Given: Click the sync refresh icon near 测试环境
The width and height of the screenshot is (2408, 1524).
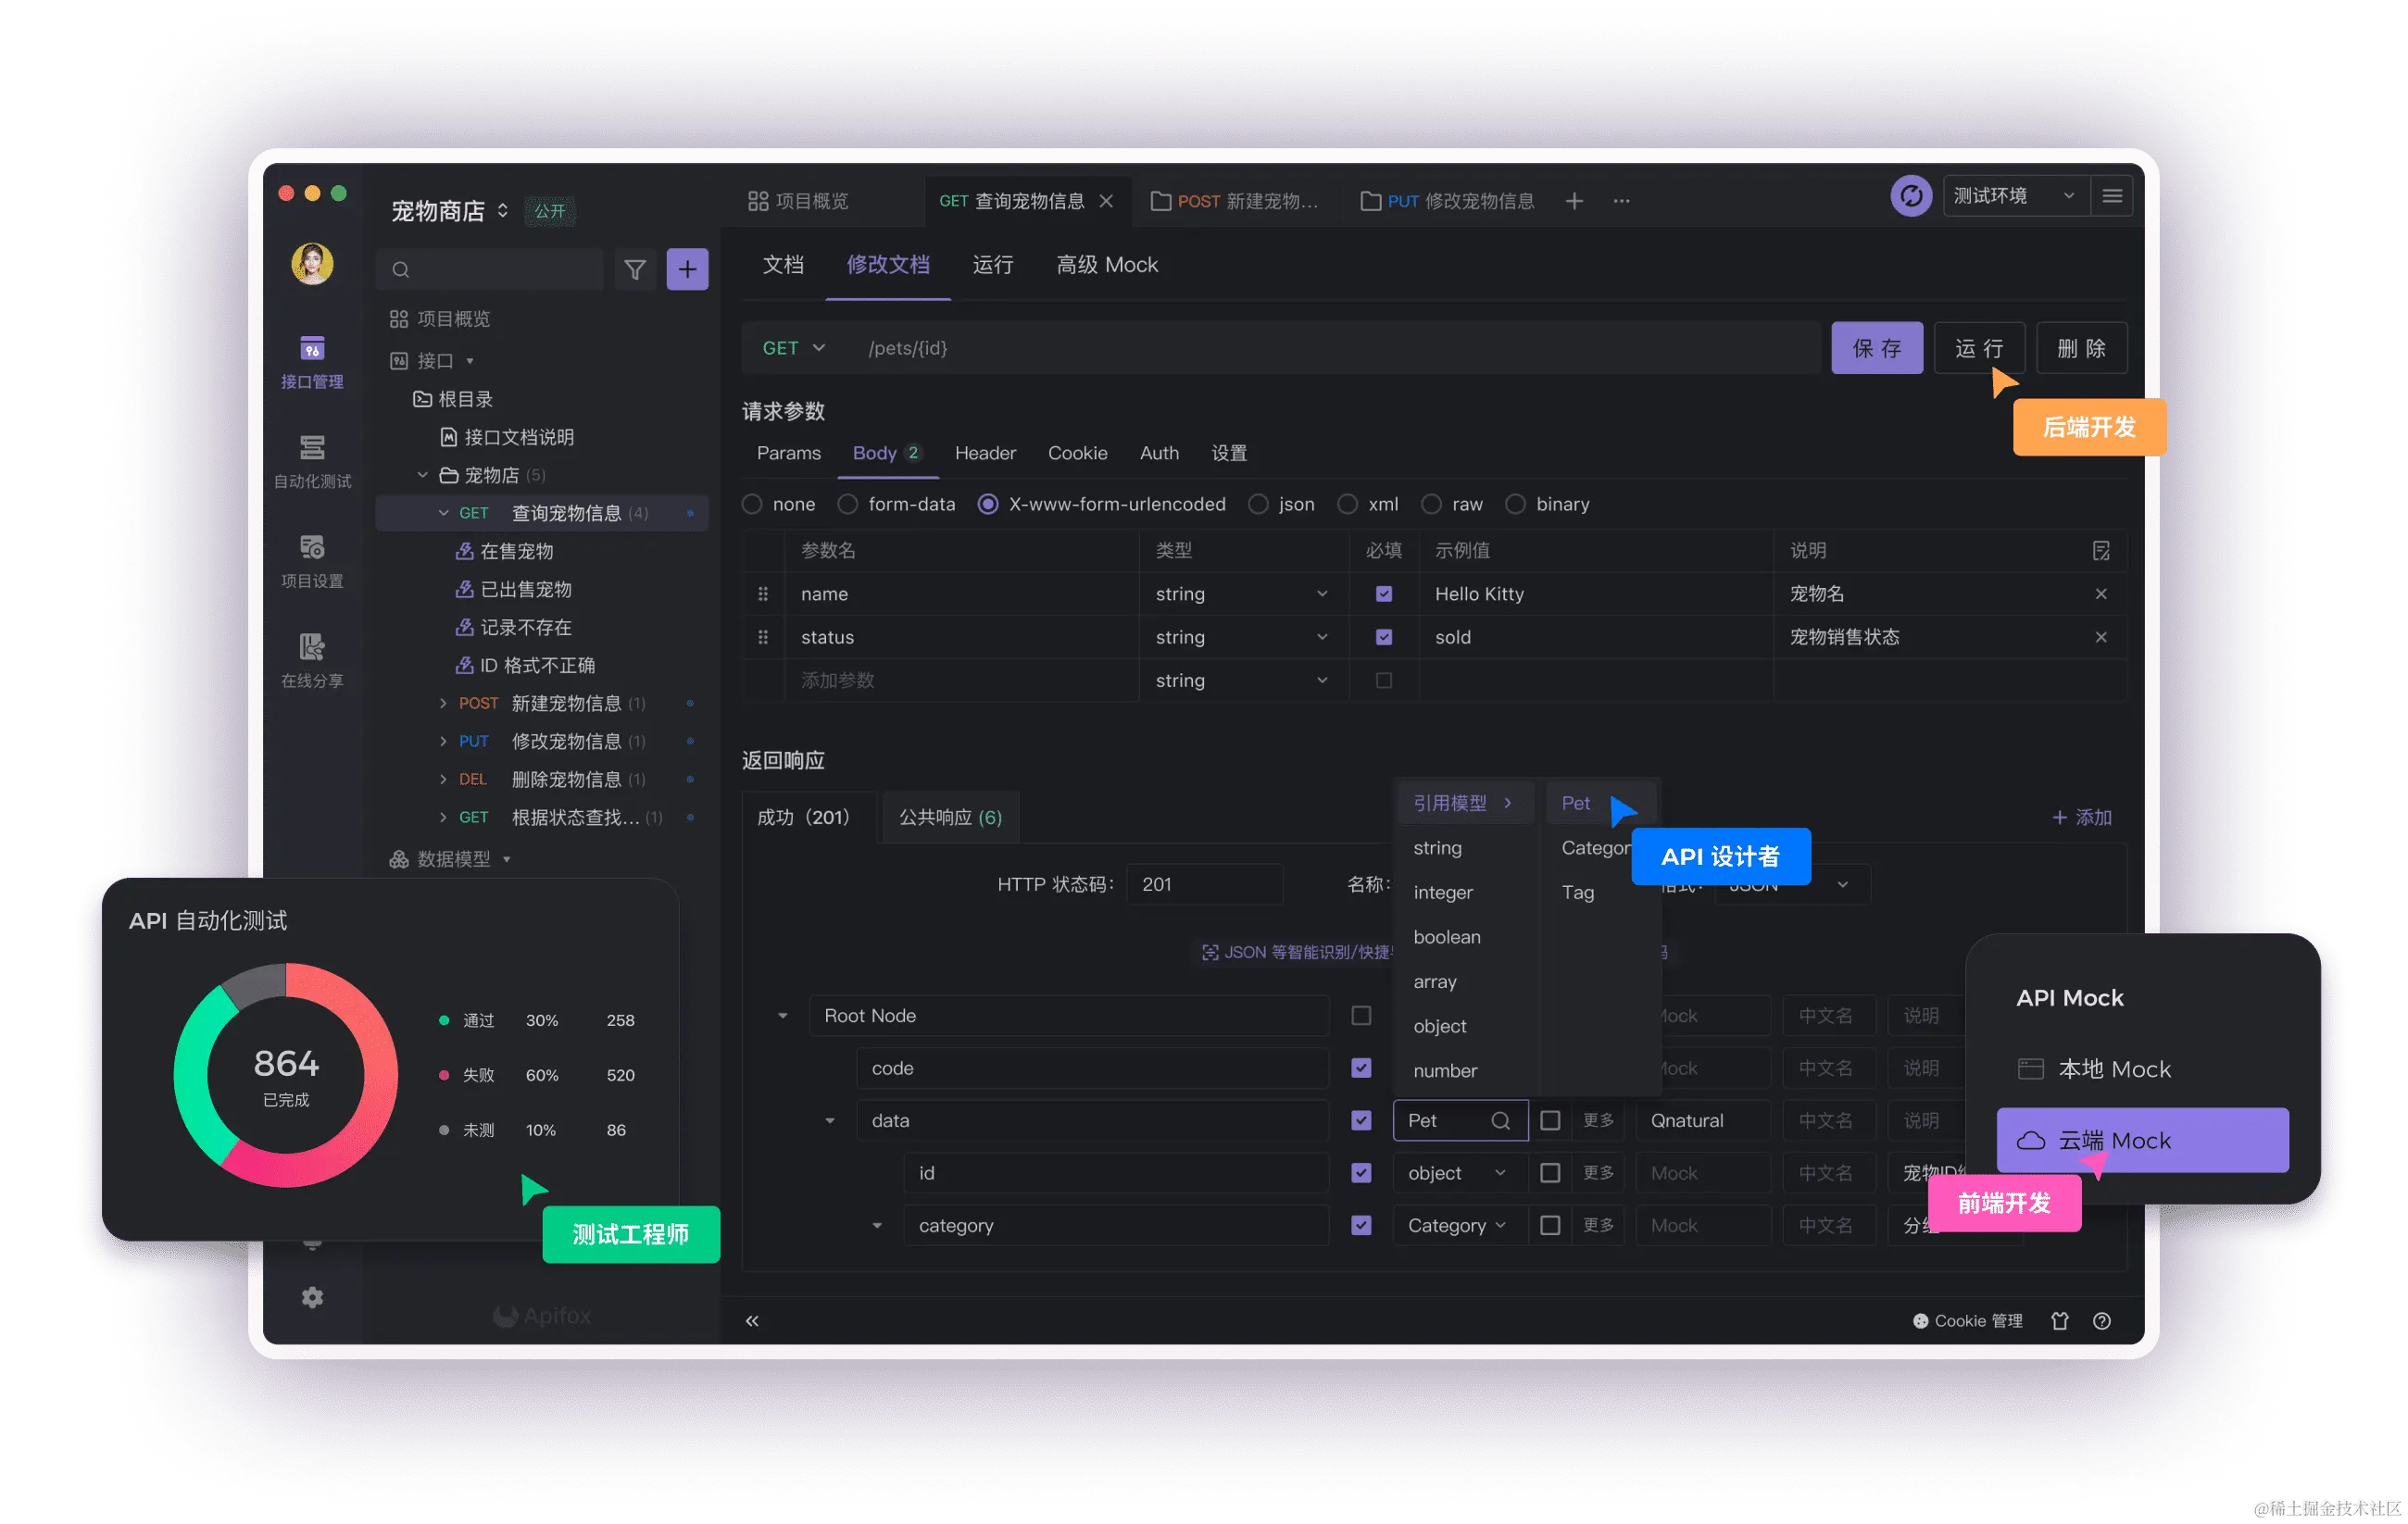Looking at the screenshot, I should [x=1910, y=196].
